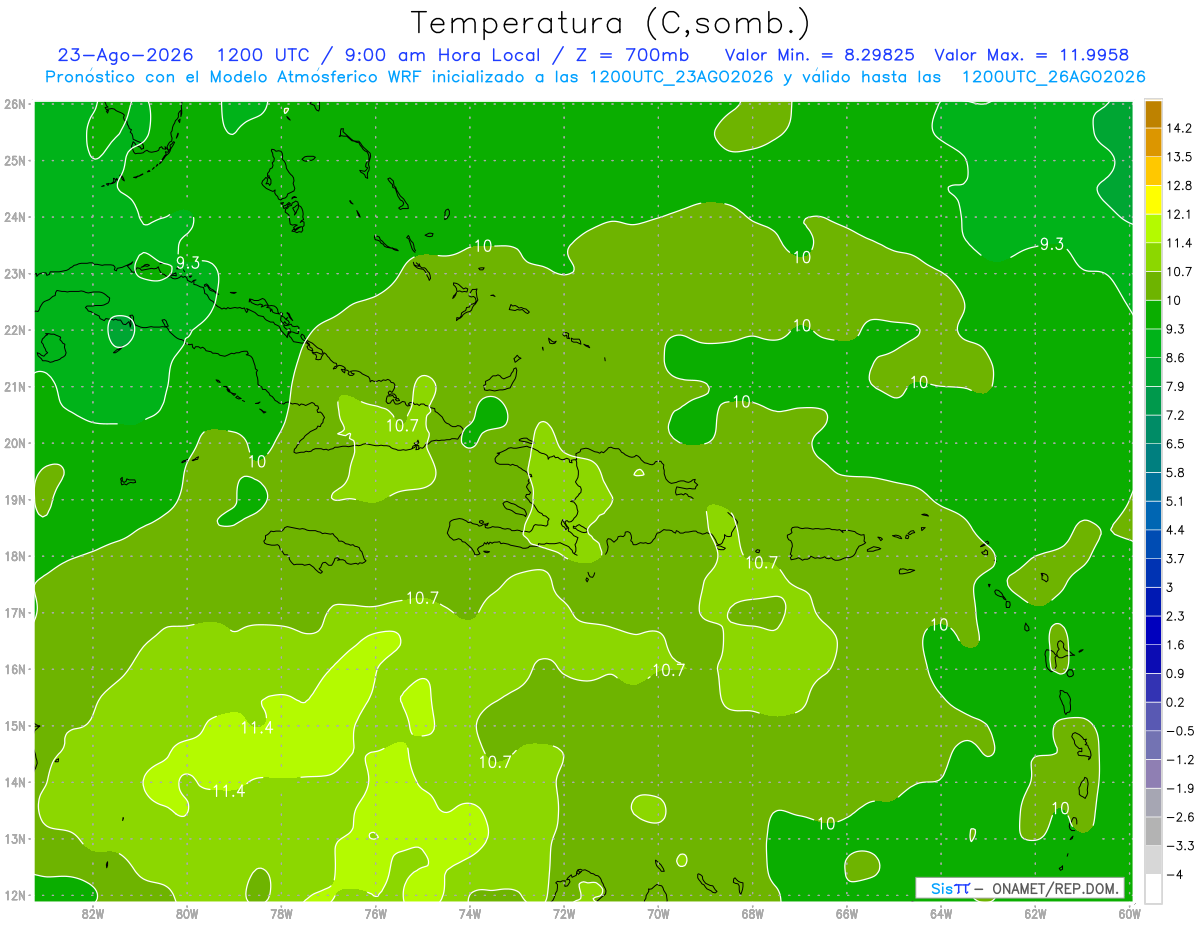Image resolution: width=1200 pixels, height=927 pixels.
Task: Click the 78W longitude axis label
Action: pyautogui.click(x=281, y=913)
